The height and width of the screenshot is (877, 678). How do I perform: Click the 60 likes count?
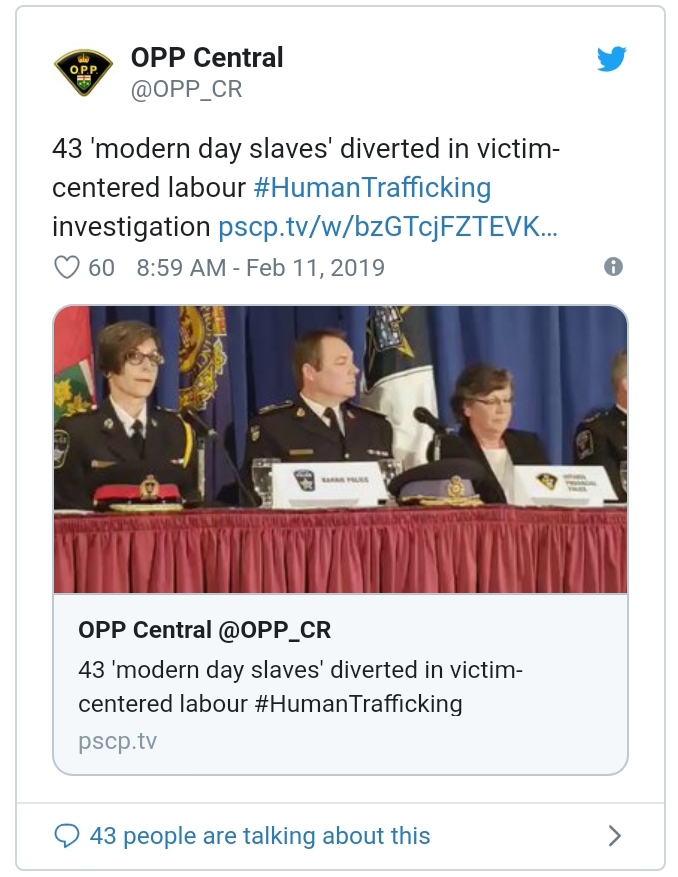coord(101,268)
